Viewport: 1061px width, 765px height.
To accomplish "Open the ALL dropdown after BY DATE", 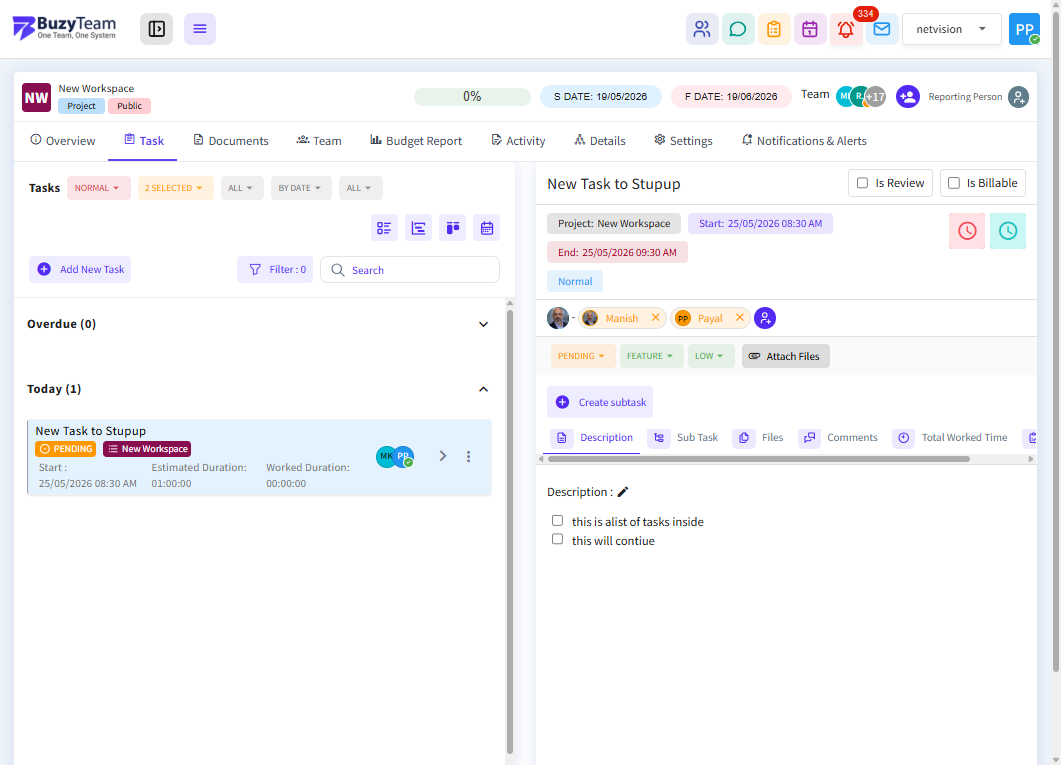I will pos(360,188).
